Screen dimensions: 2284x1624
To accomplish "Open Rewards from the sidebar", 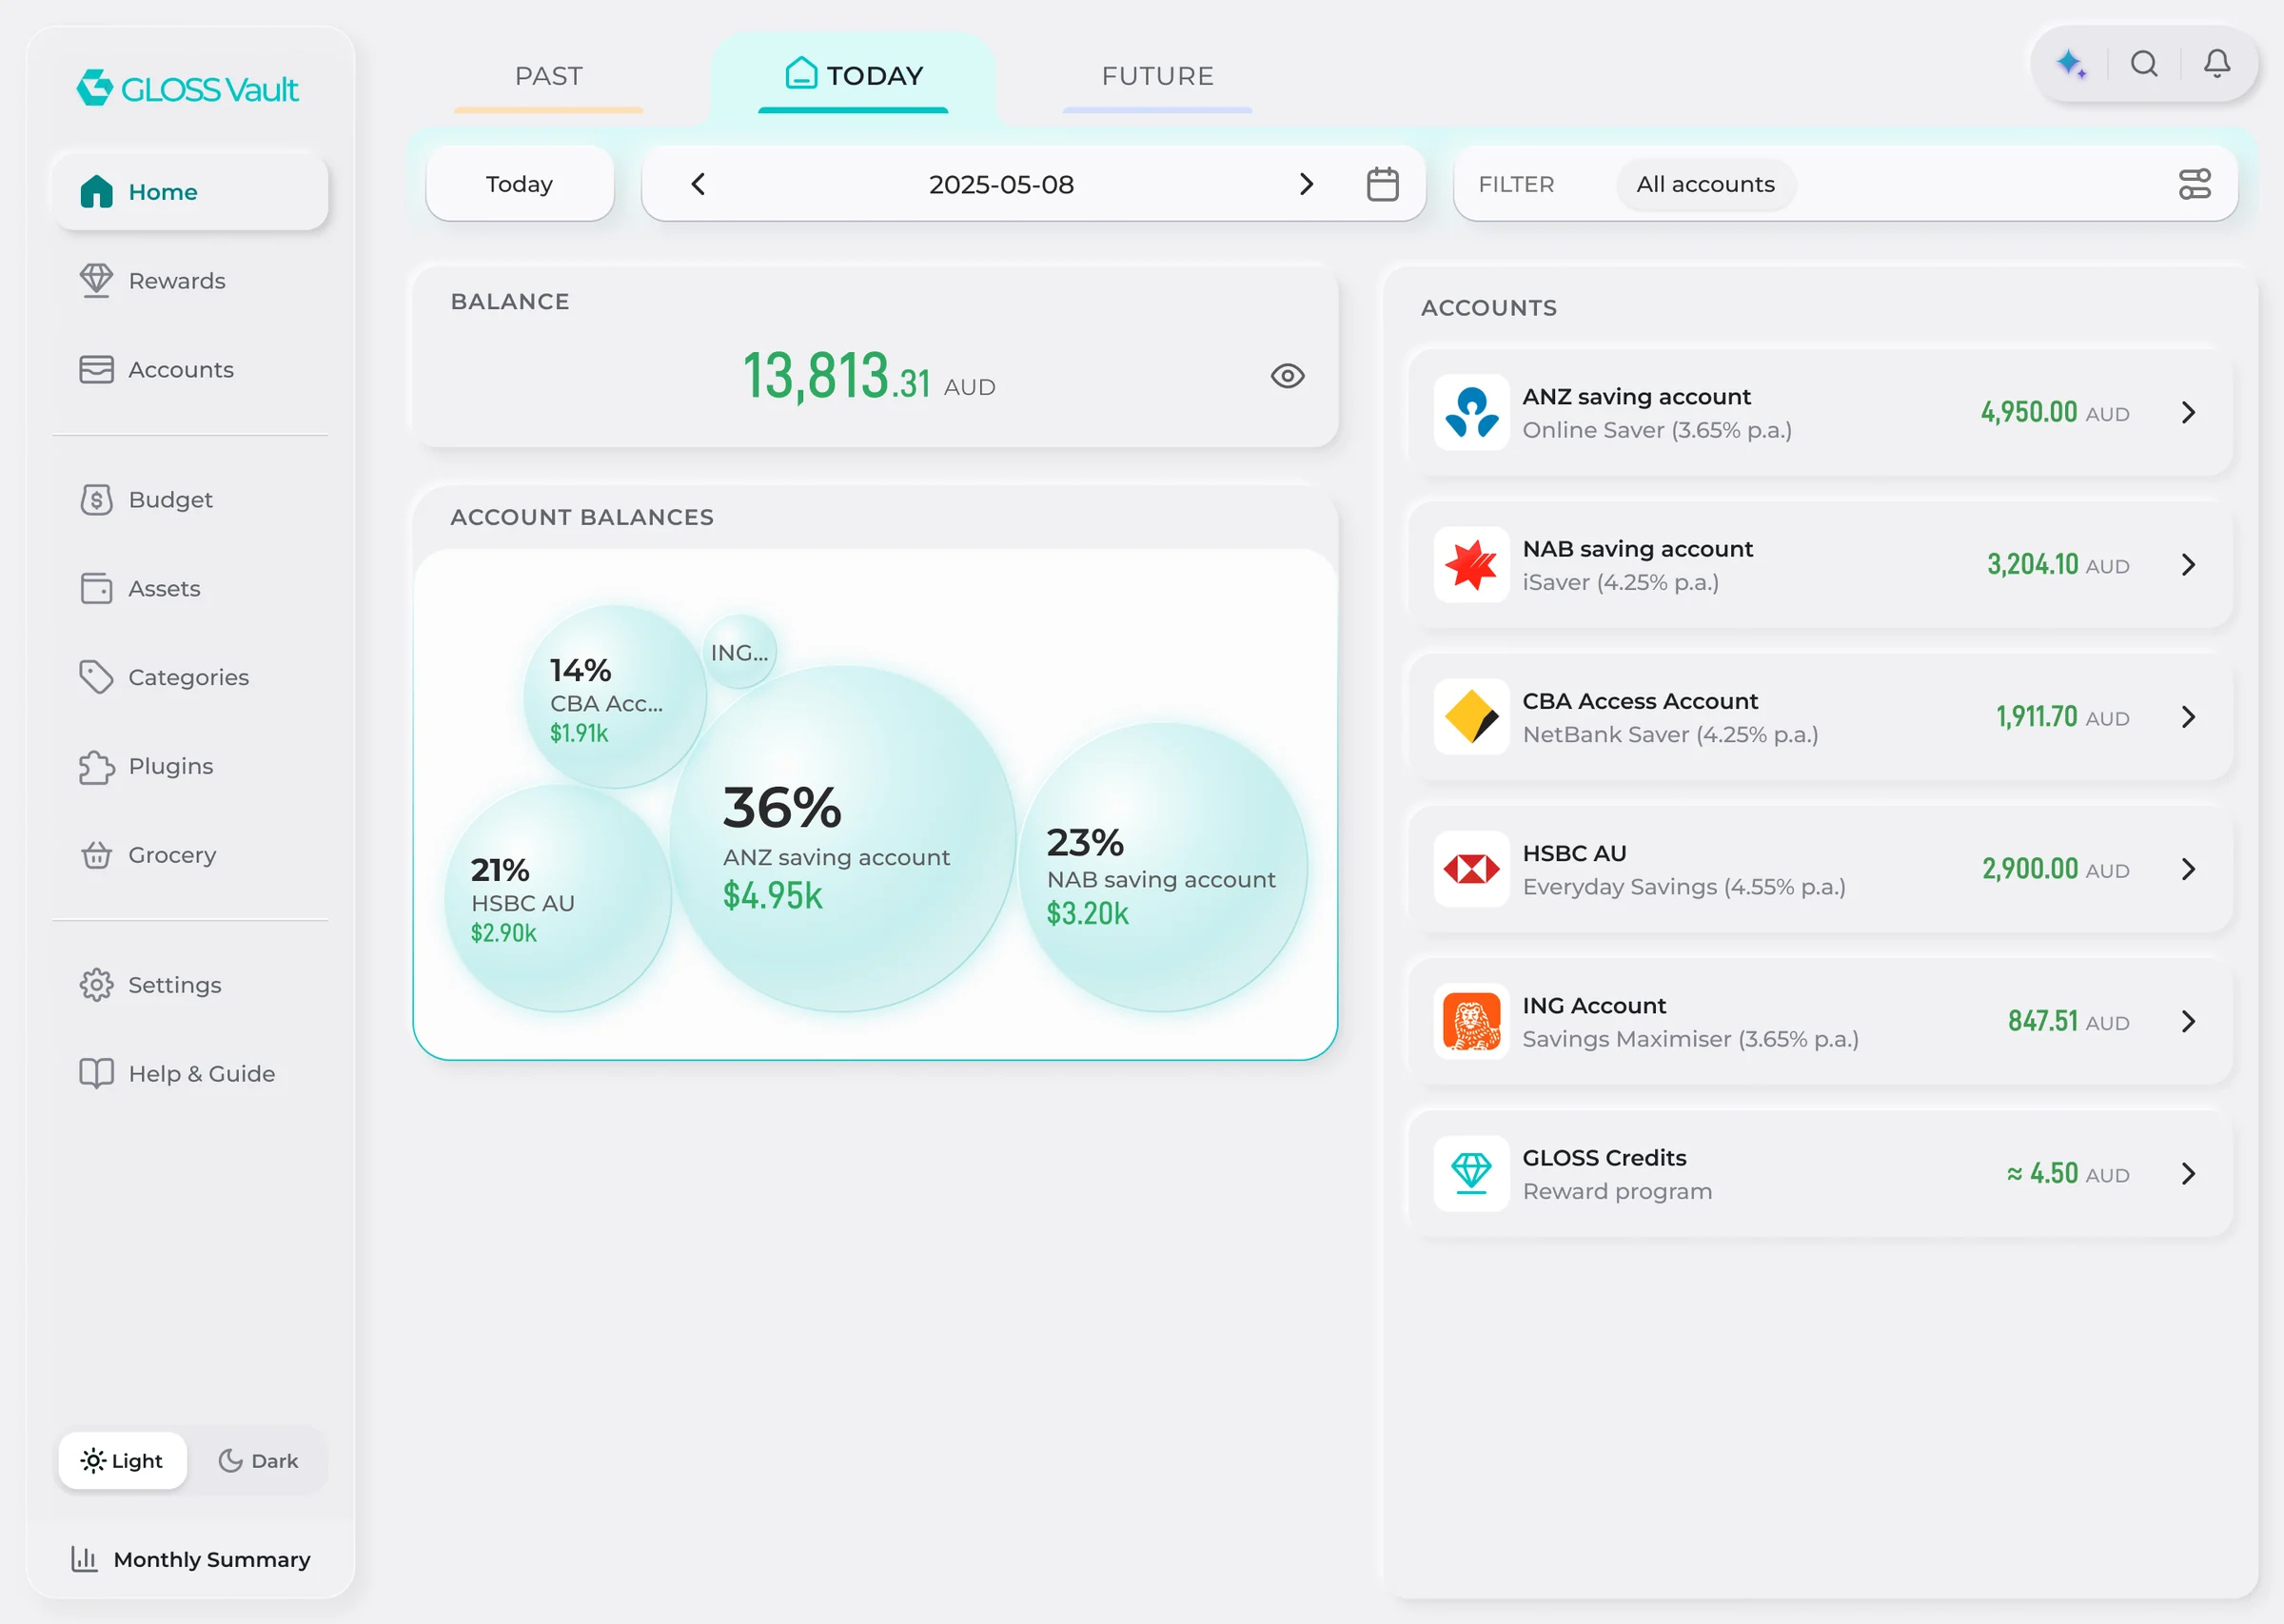I will pyautogui.click(x=190, y=281).
